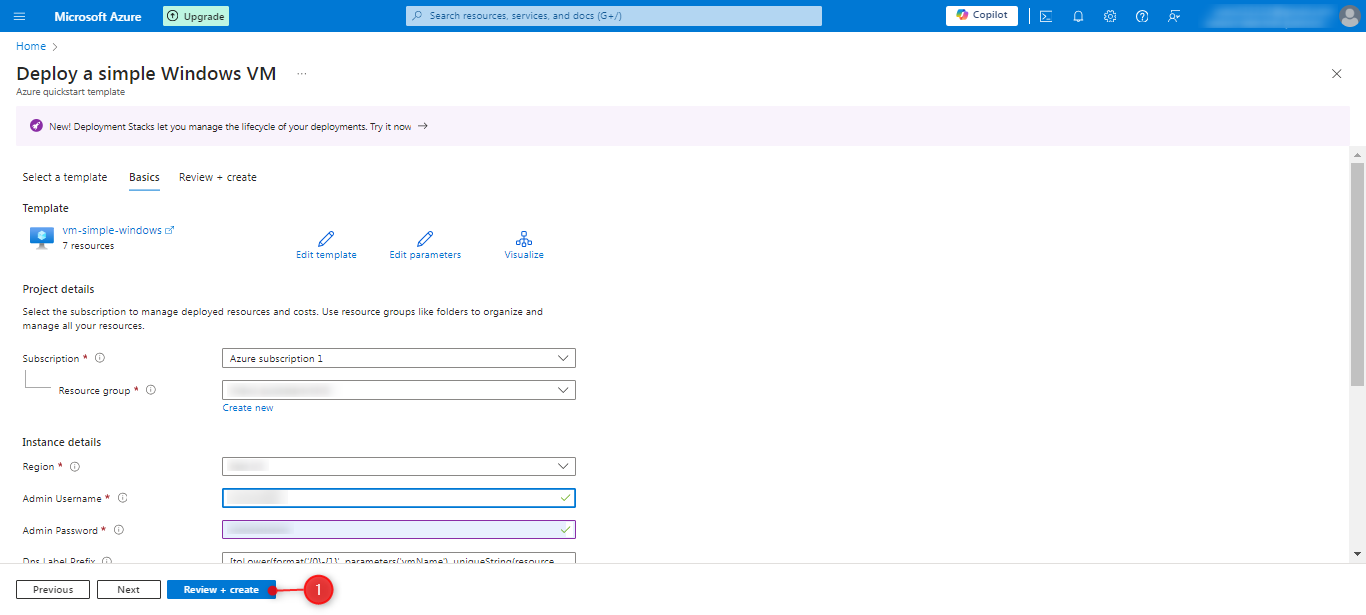
Task: Click Create new resource group link
Action: click(x=248, y=408)
